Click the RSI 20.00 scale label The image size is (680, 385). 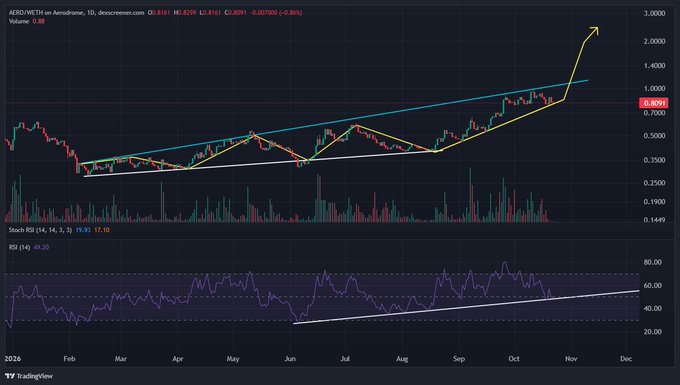pos(653,332)
